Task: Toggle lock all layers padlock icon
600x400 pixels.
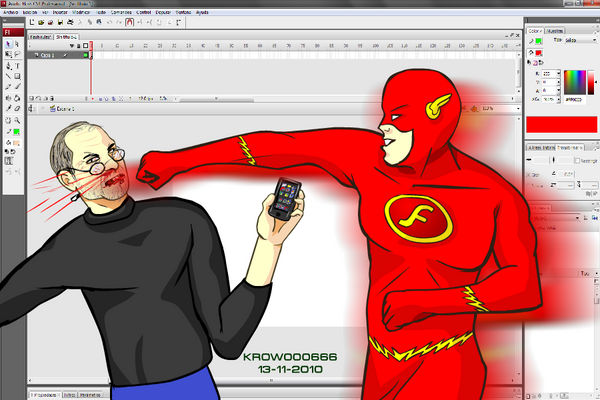Action: pos(78,46)
